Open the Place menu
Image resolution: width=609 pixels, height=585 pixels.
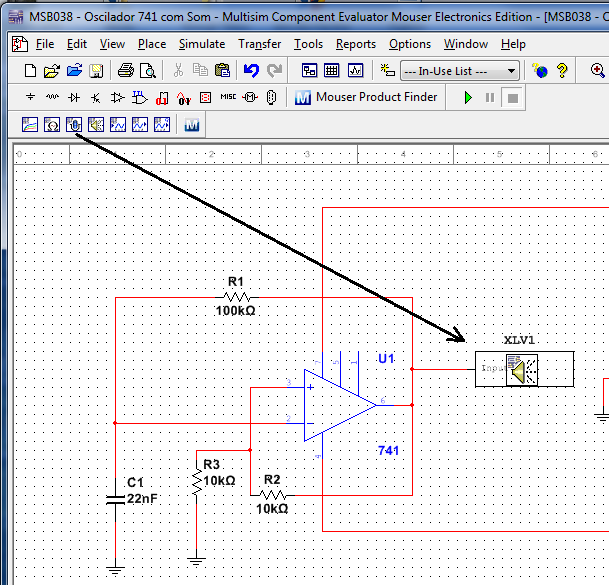(x=152, y=44)
